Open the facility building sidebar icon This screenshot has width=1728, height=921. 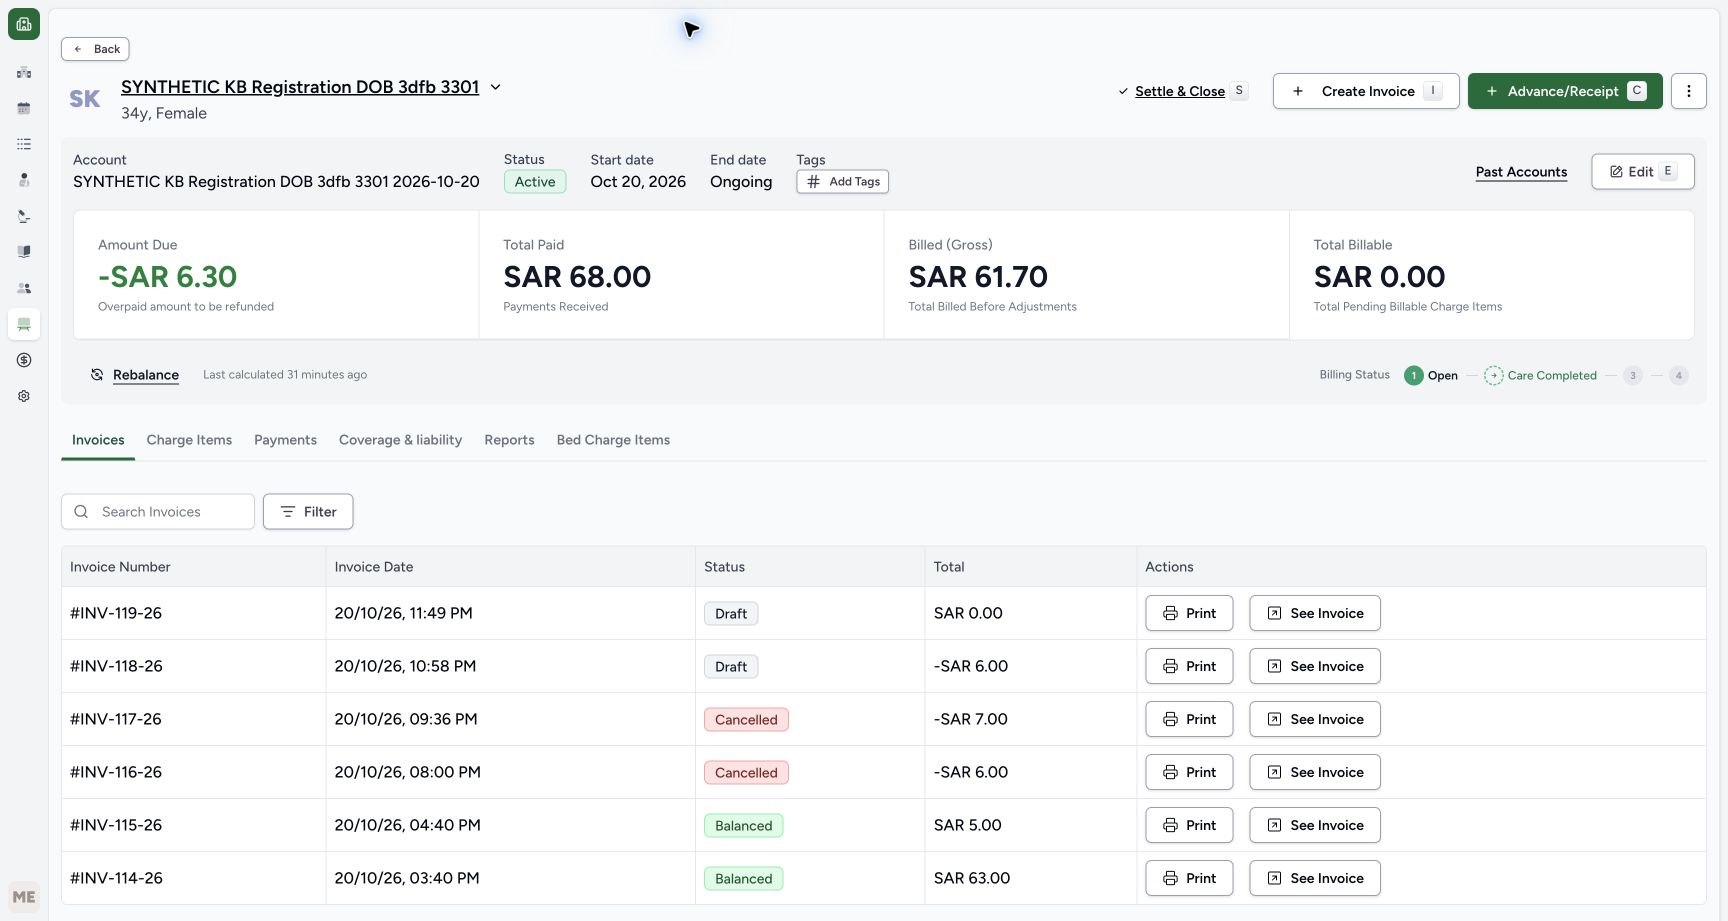pyautogui.click(x=24, y=72)
